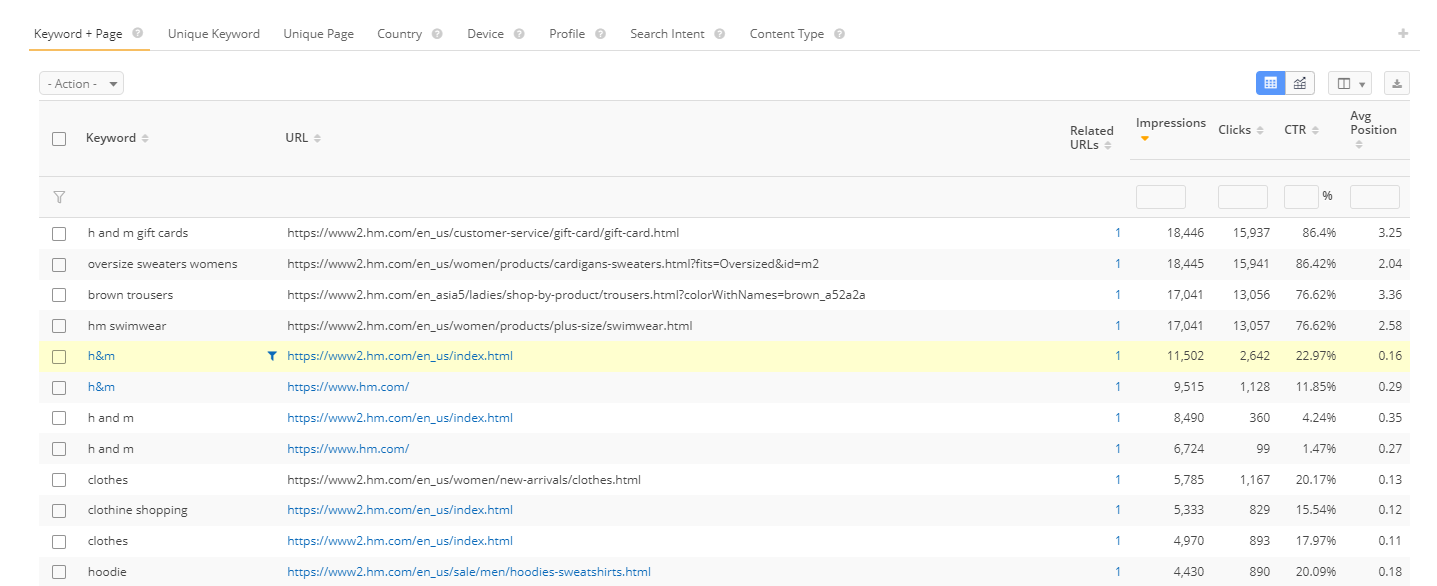Image resolution: width=1437 pixels, height=586 pixels.
Task: Click the blue filter icon on h&m row
Action: tap(272, 356)
